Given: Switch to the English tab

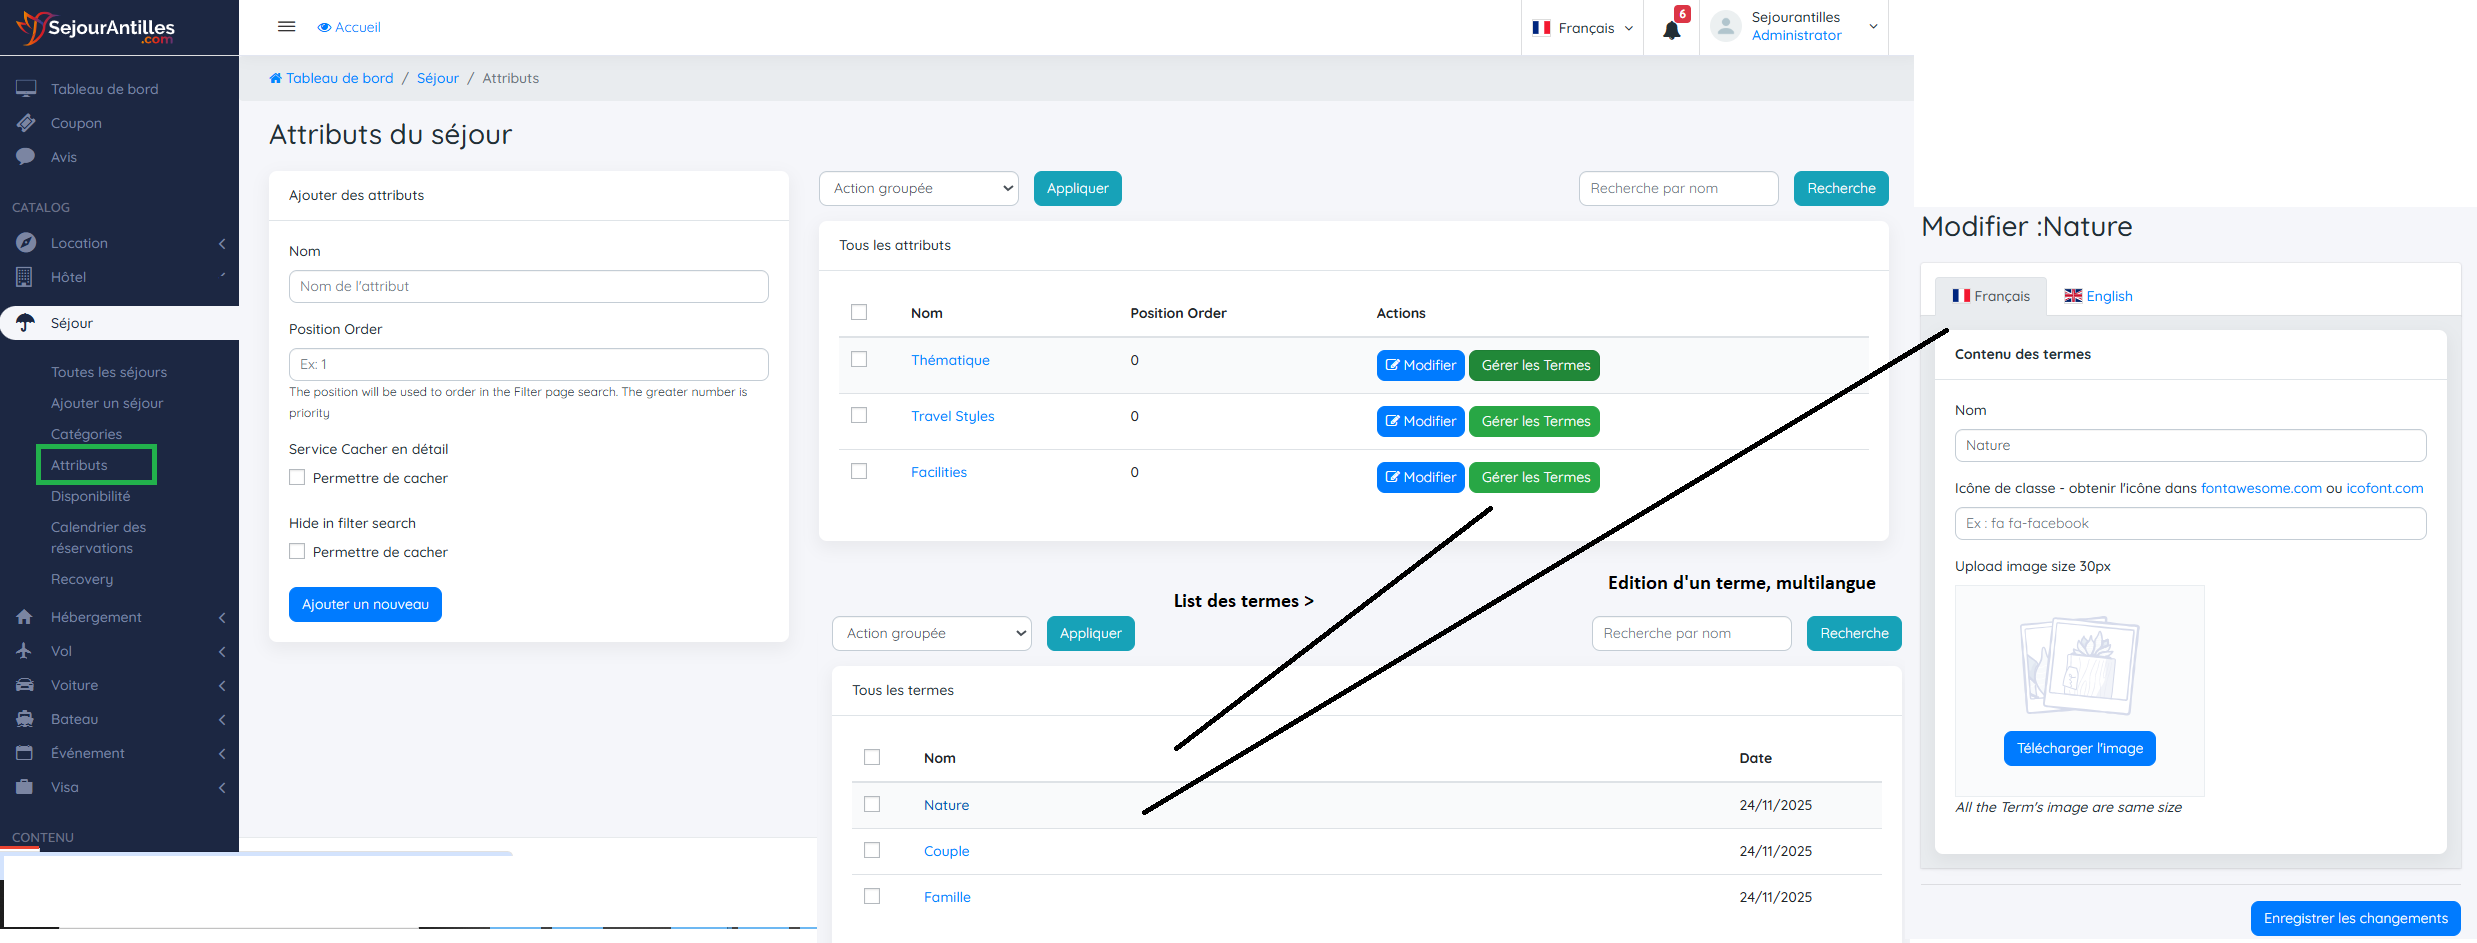Looking at the screenshot, I should coord(2098,296).
